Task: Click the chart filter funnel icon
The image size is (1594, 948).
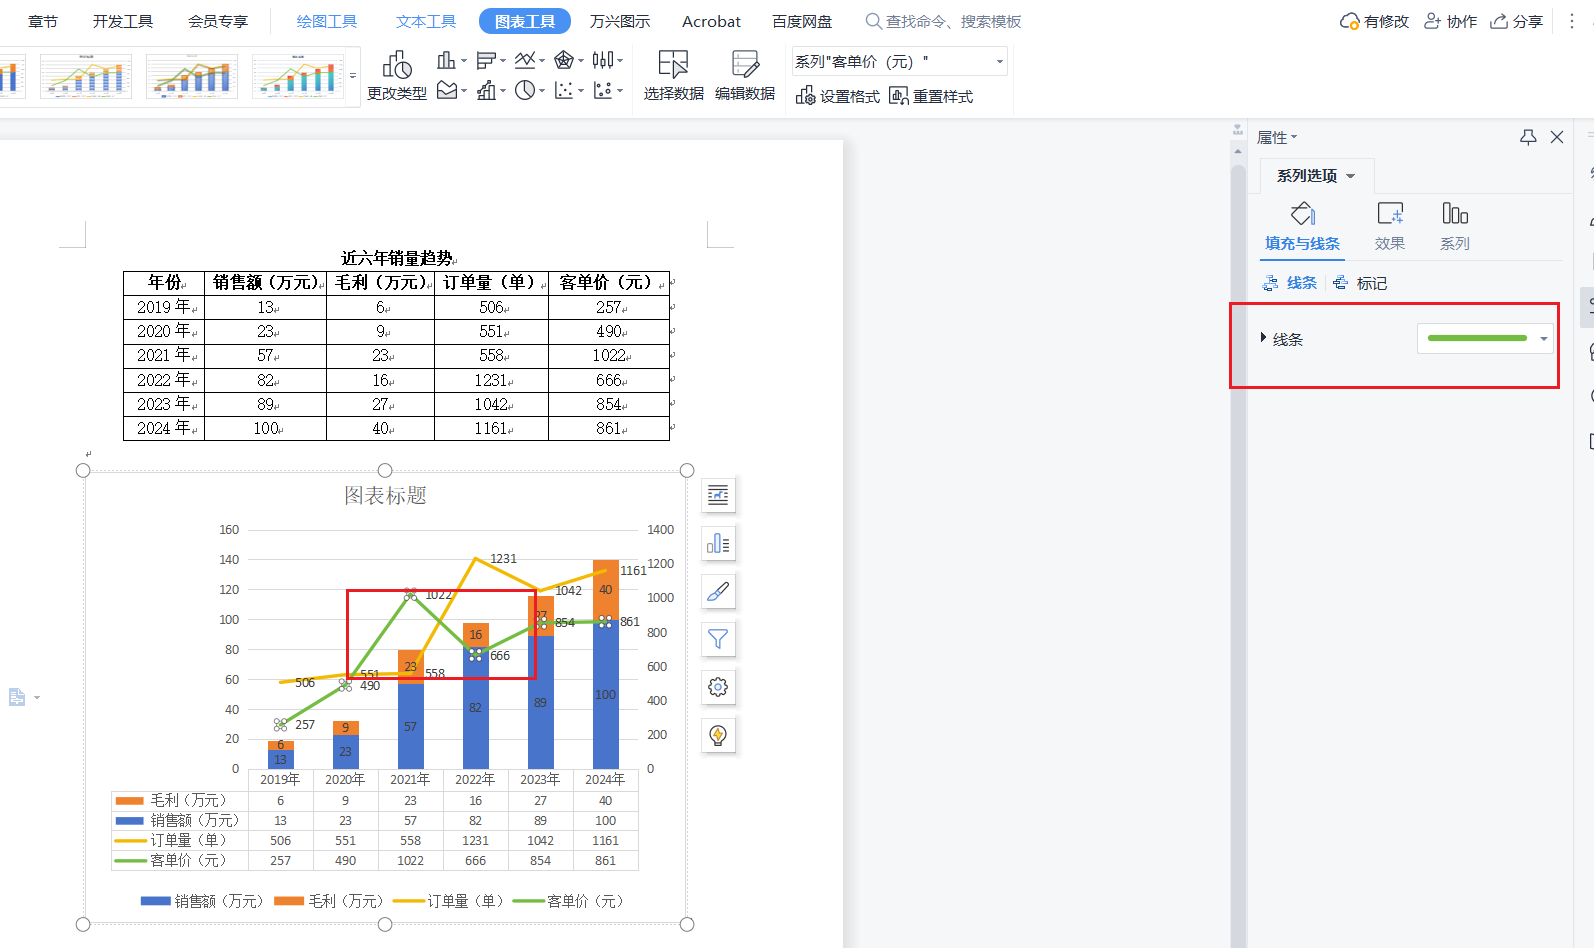Action: (718, 639)
